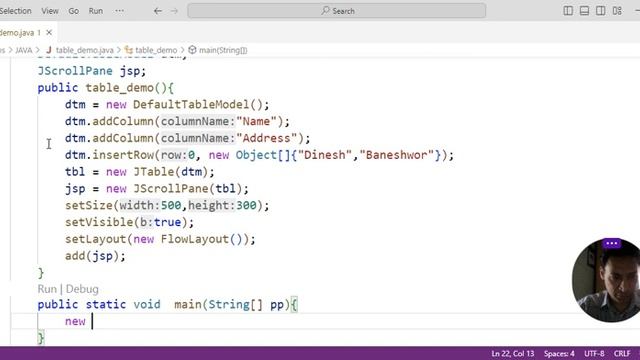Show more menus via ellipsis
Viewport: 640px width, 360px height.
pyautogui.click(x=120, y=11)
